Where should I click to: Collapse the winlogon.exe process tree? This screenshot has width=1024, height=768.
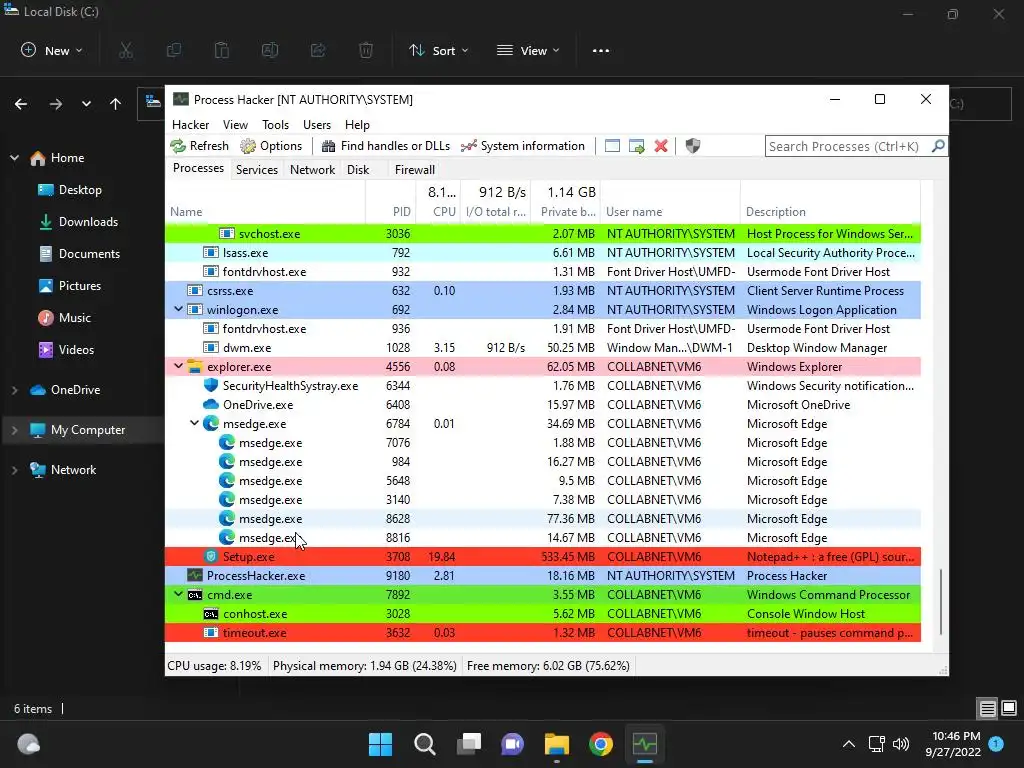click(178, 310)
